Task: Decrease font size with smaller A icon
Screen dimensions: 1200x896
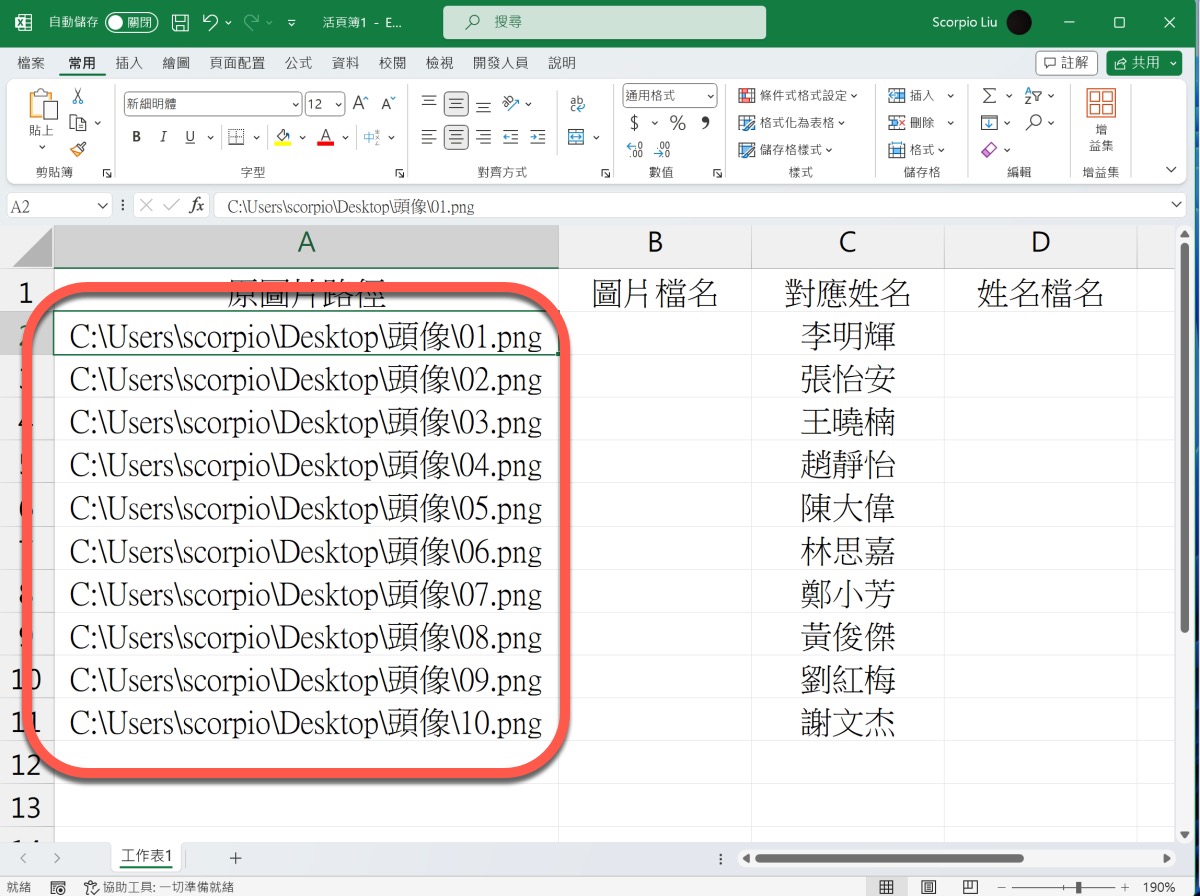Action: 387,103
